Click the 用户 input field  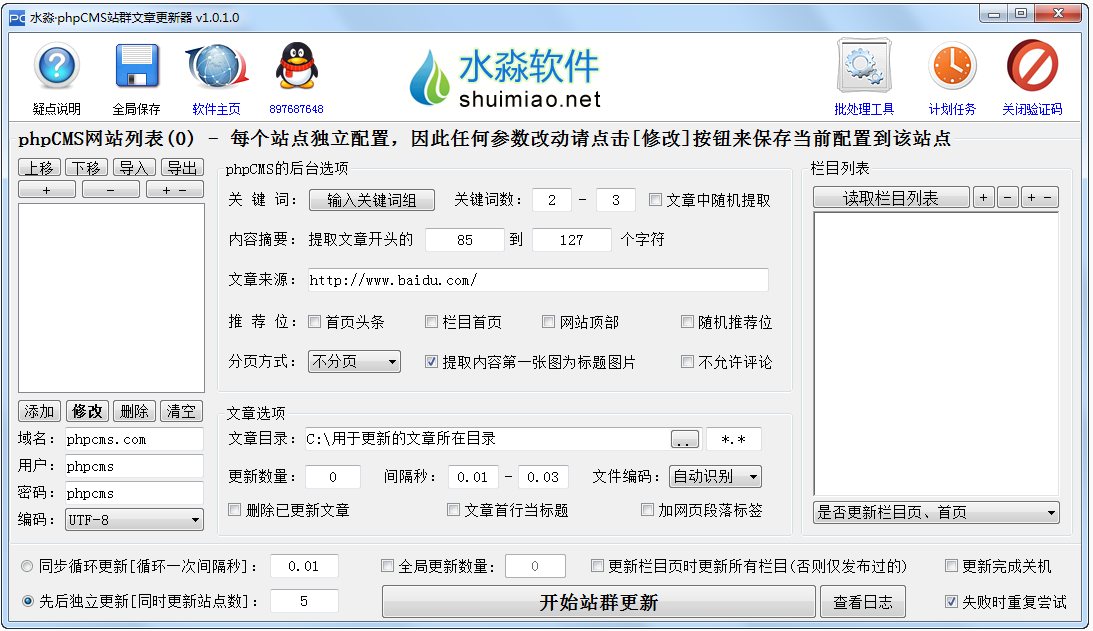[135, 466]
